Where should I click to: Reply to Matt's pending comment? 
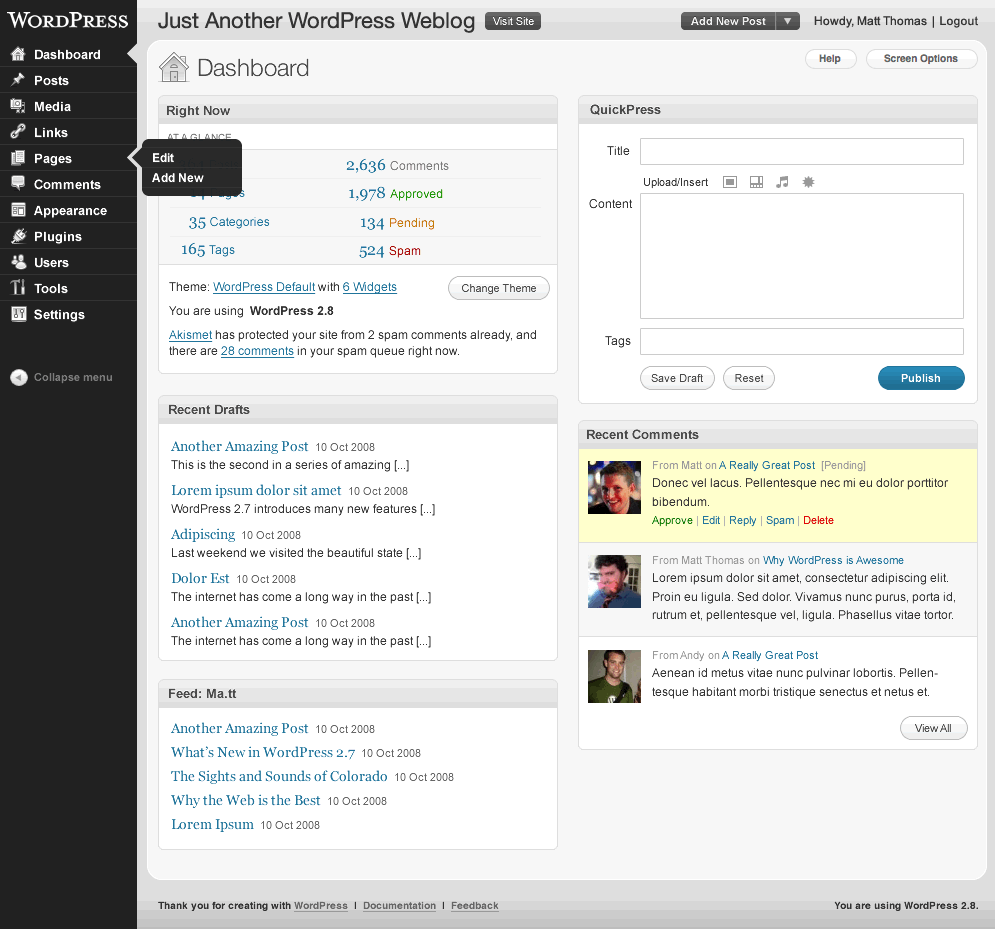pyautogui.click(x=742, y=520)
